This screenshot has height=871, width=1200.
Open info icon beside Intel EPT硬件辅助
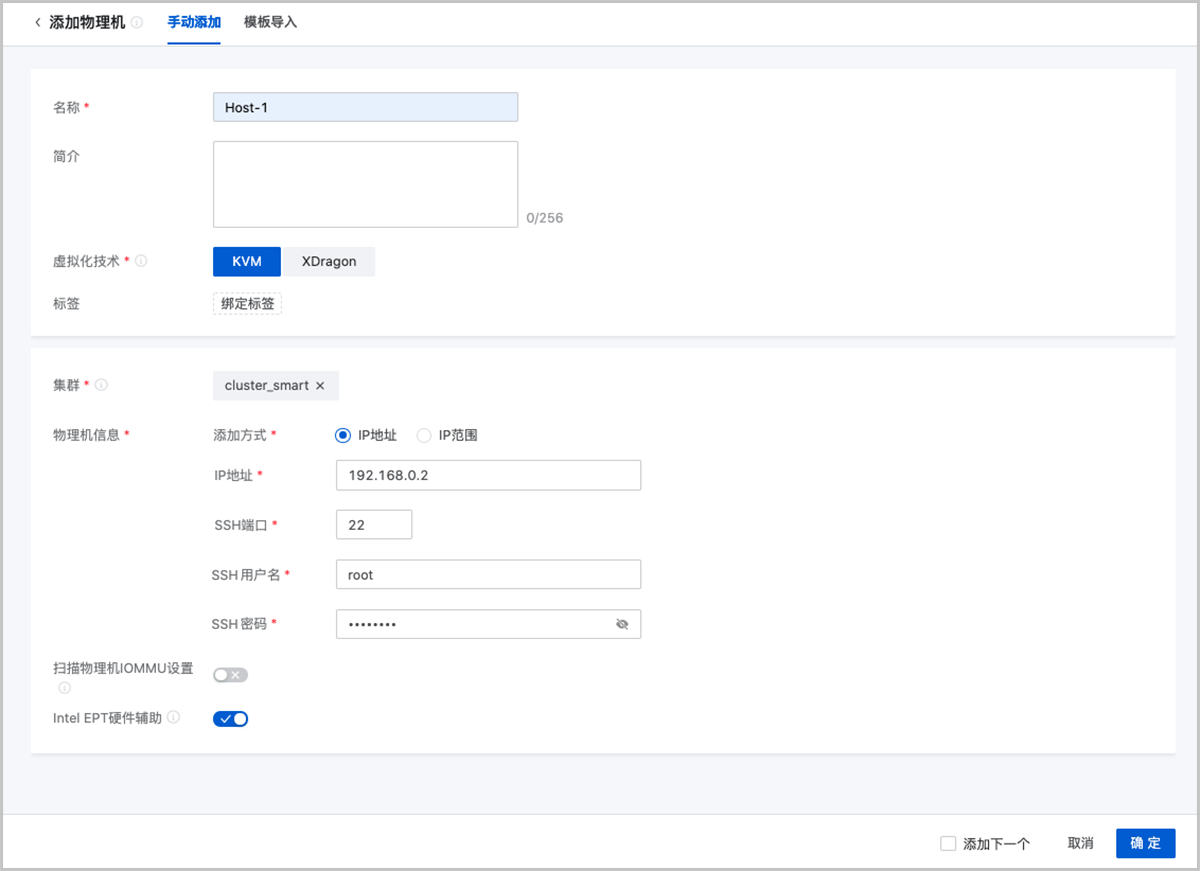pos(173,717)
